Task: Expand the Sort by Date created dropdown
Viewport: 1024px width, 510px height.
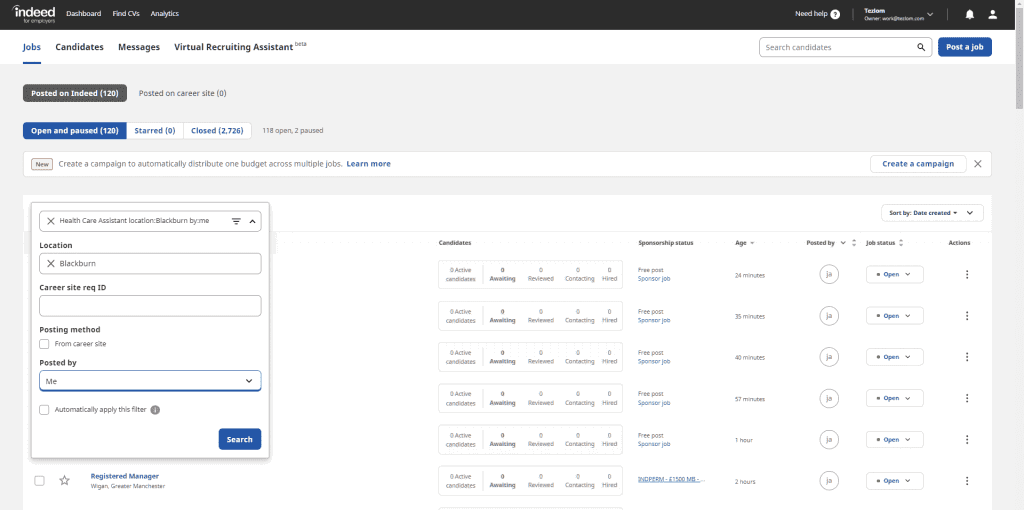Action: pyautogui.click(x=930, y=213)
